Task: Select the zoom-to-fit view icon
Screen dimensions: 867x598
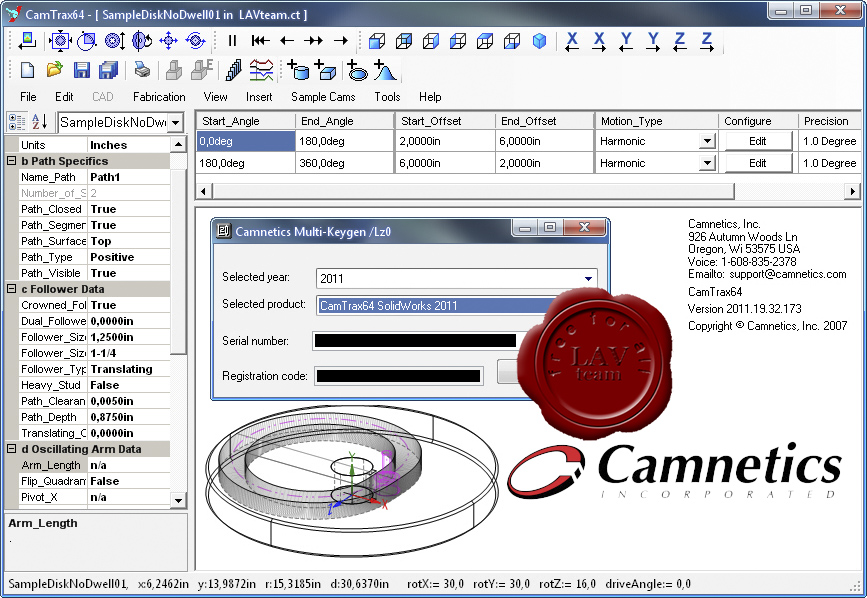Action: coord(60,40)
